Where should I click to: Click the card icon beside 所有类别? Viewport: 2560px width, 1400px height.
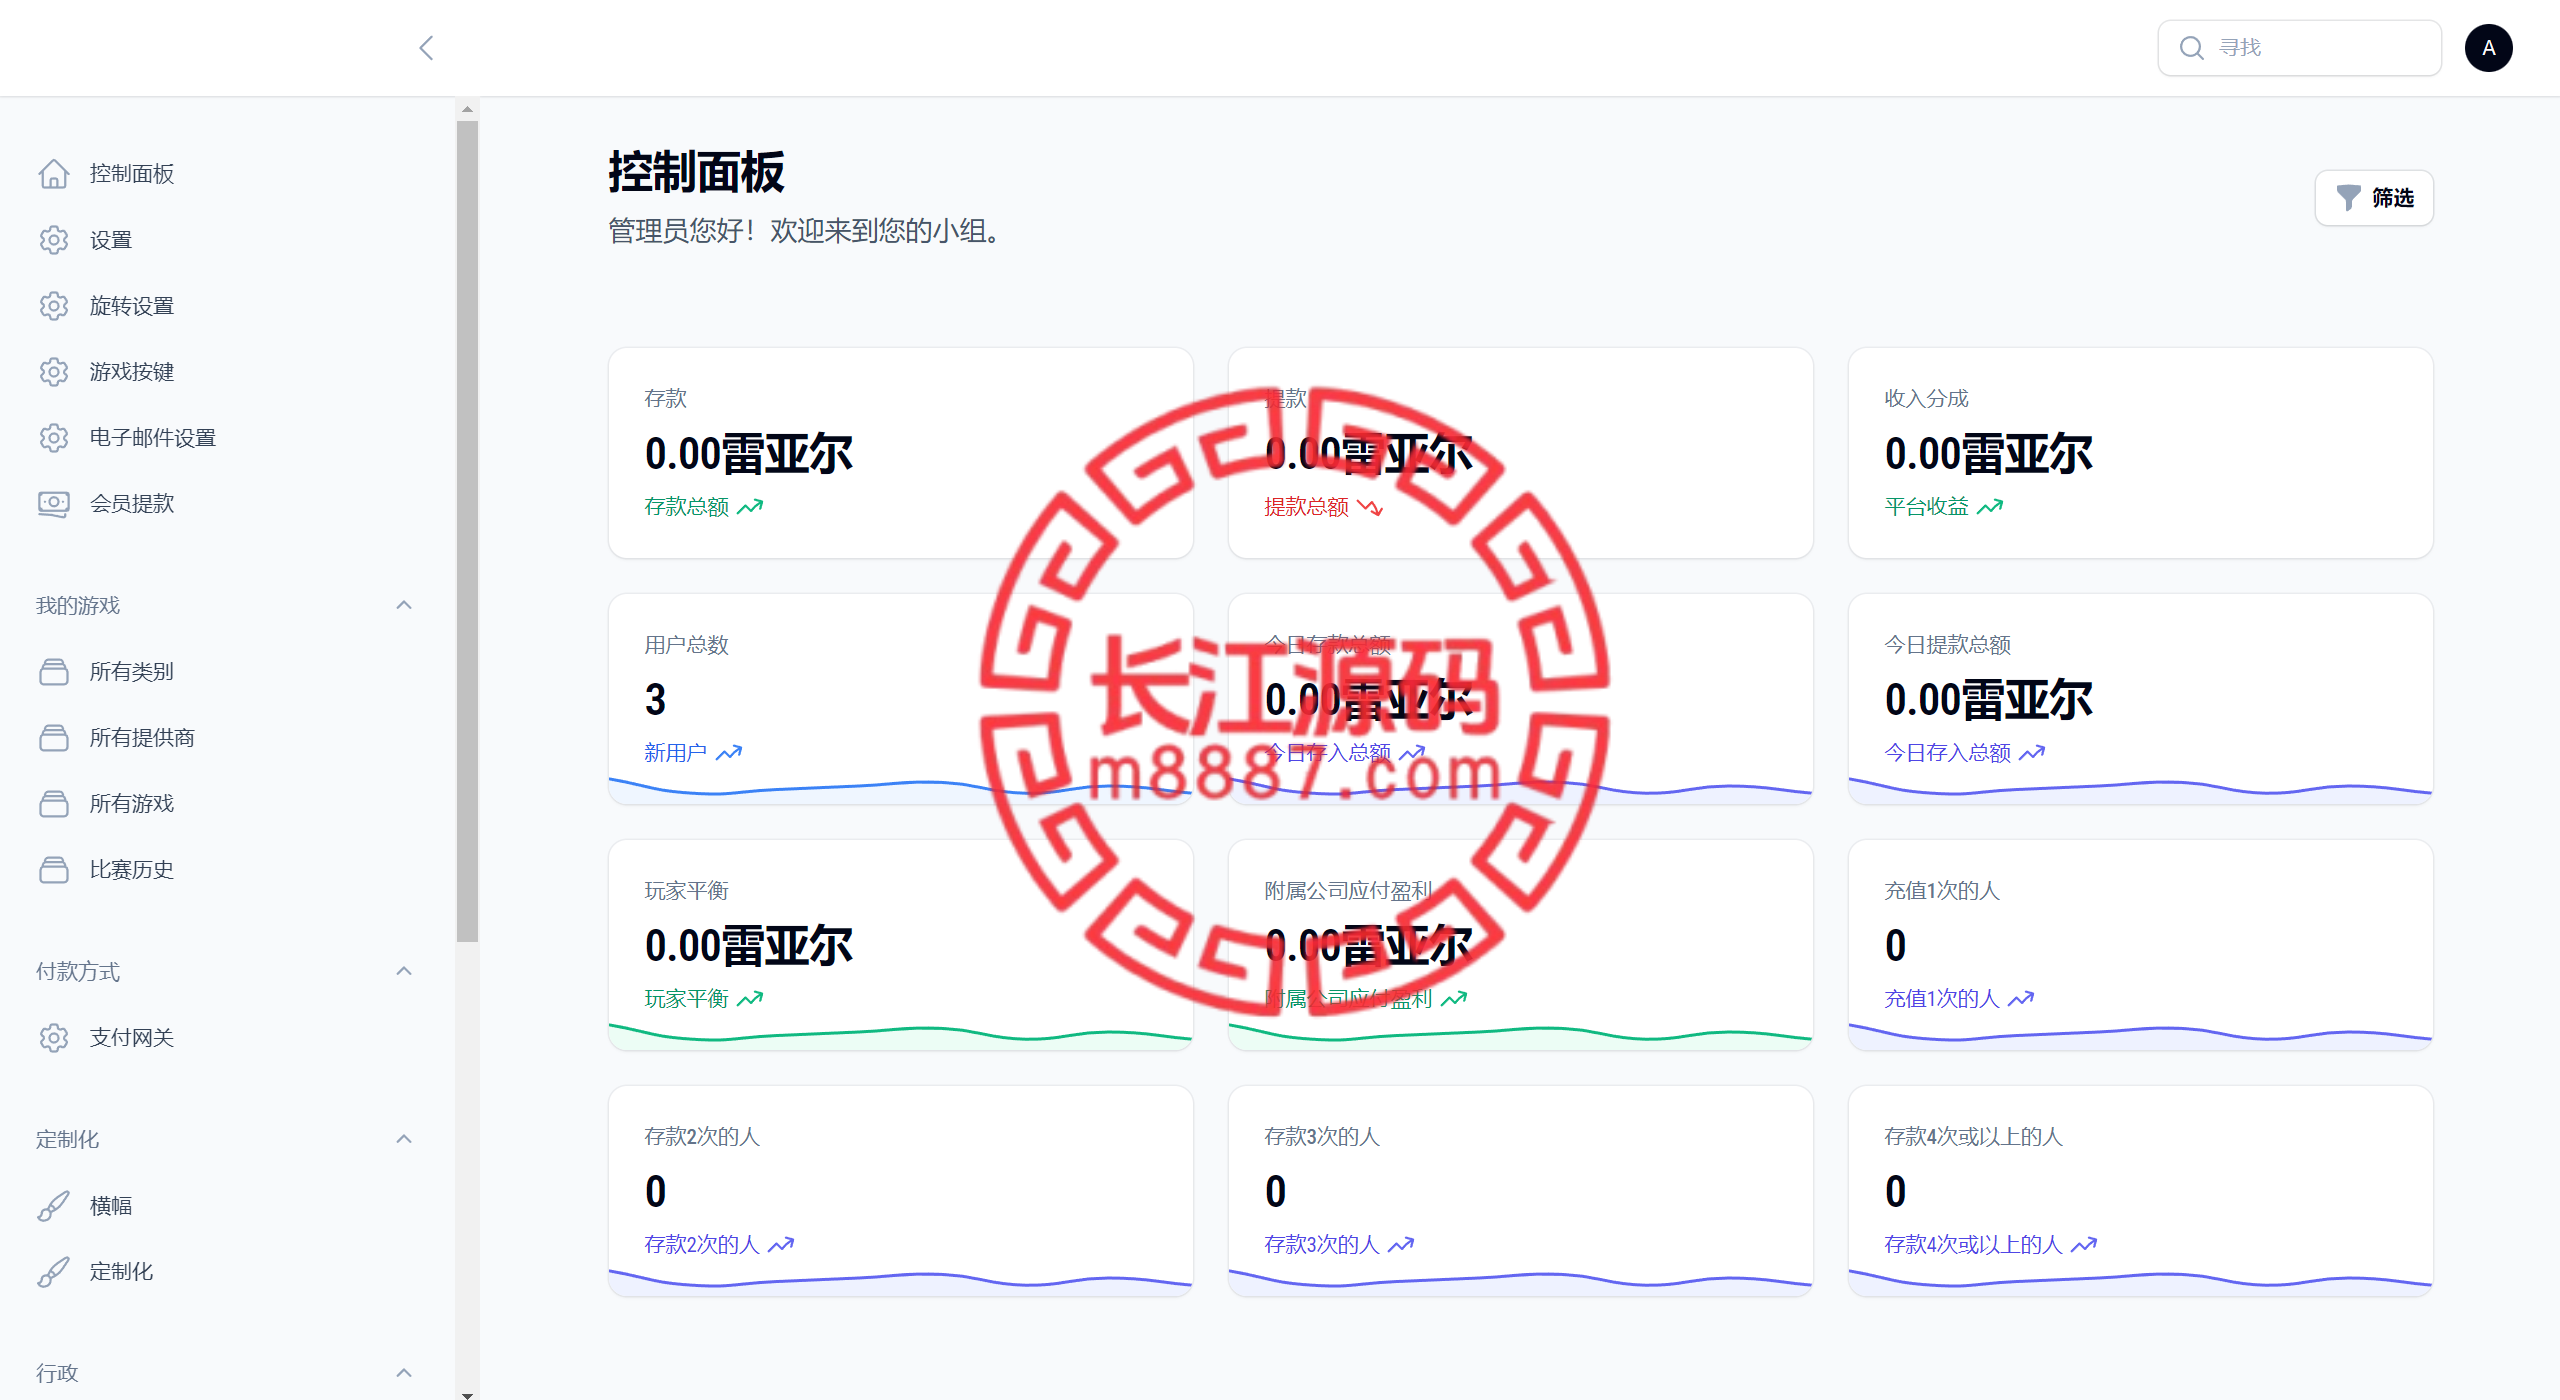54,672
